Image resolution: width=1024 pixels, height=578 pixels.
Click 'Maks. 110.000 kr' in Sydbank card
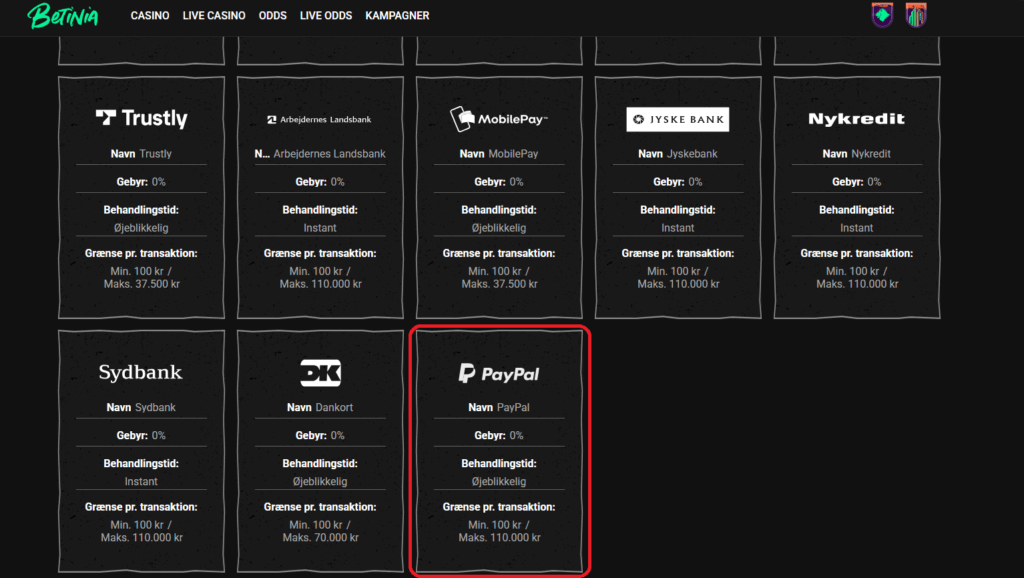tap(142, 538)
